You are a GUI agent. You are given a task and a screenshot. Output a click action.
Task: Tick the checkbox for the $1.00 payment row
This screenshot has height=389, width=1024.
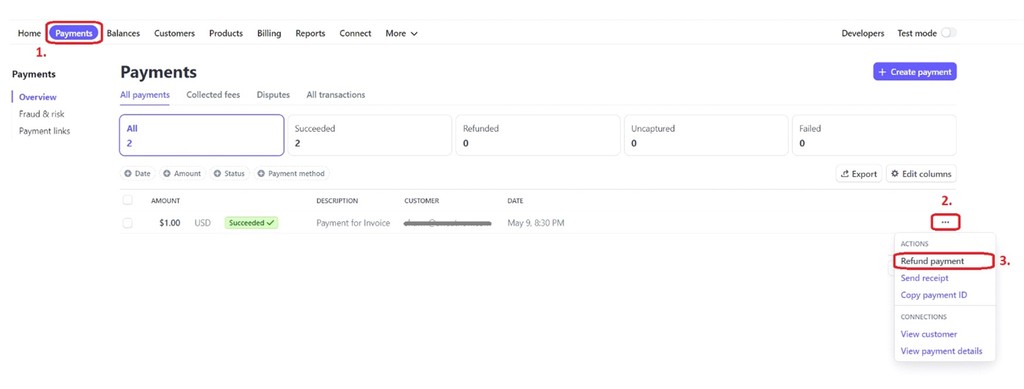click(x=127, y=223)
